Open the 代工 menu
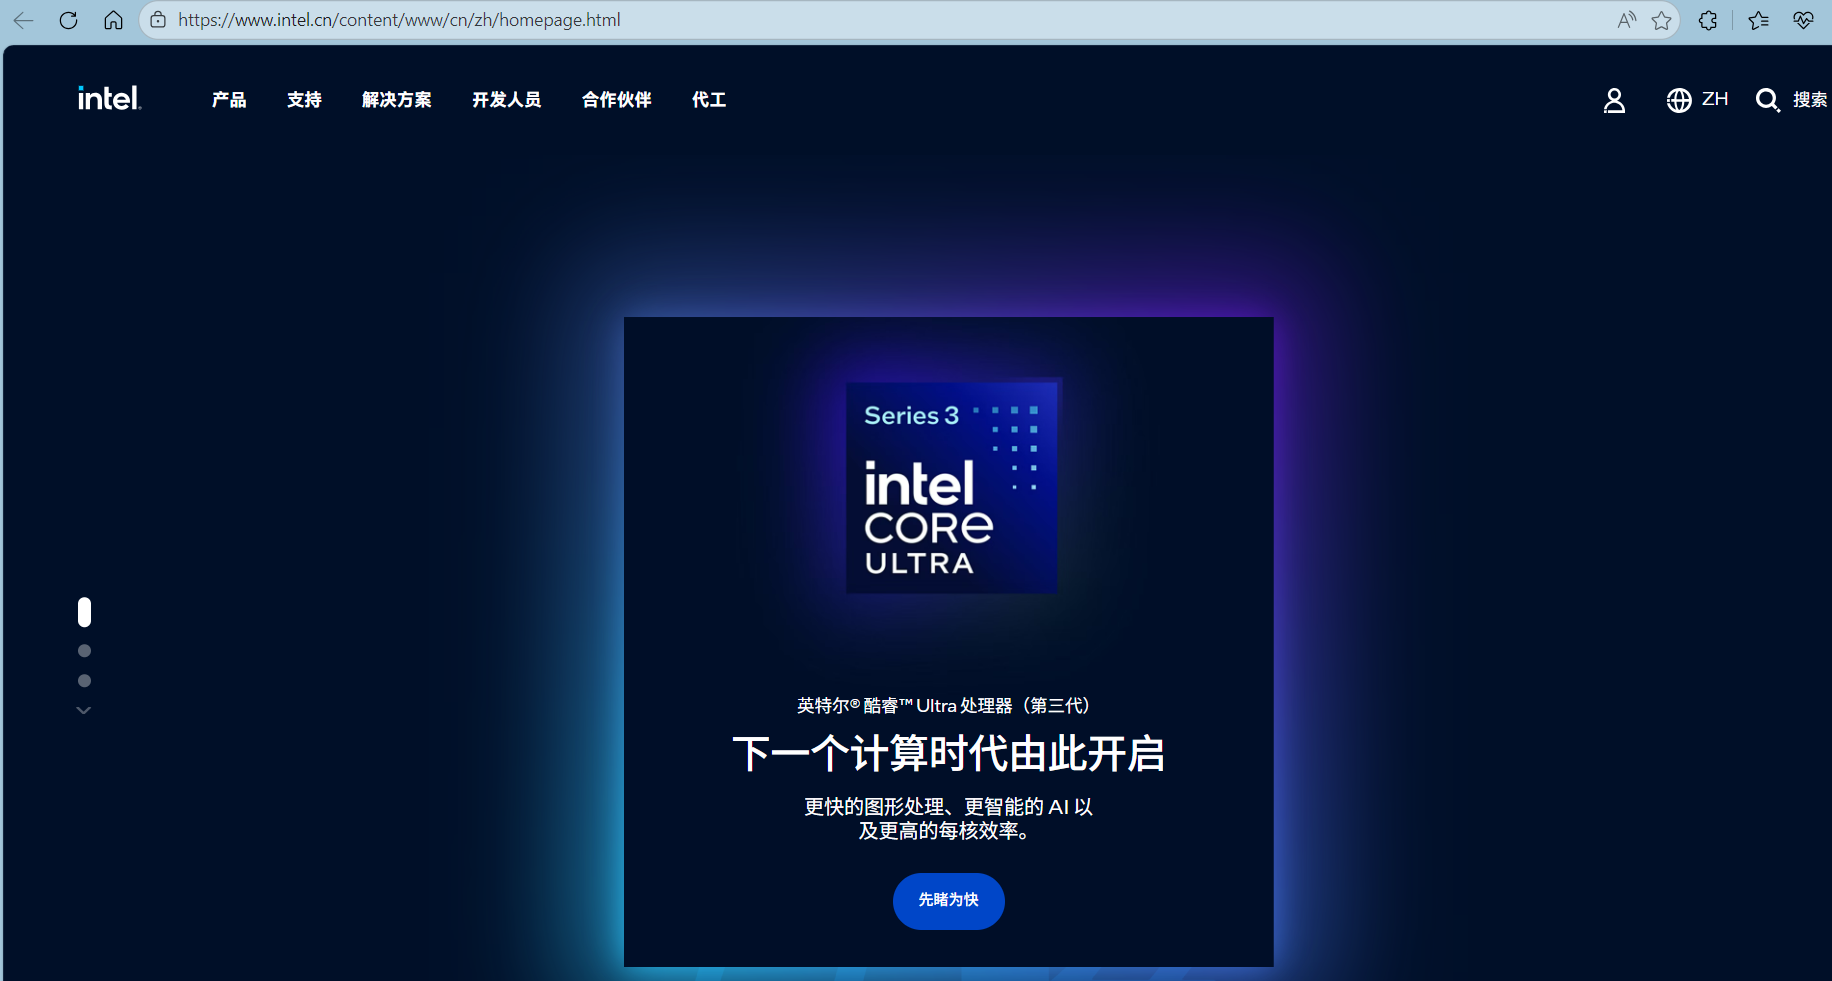The width and height of the screenshot is (1832, 981). click(709, 99)
